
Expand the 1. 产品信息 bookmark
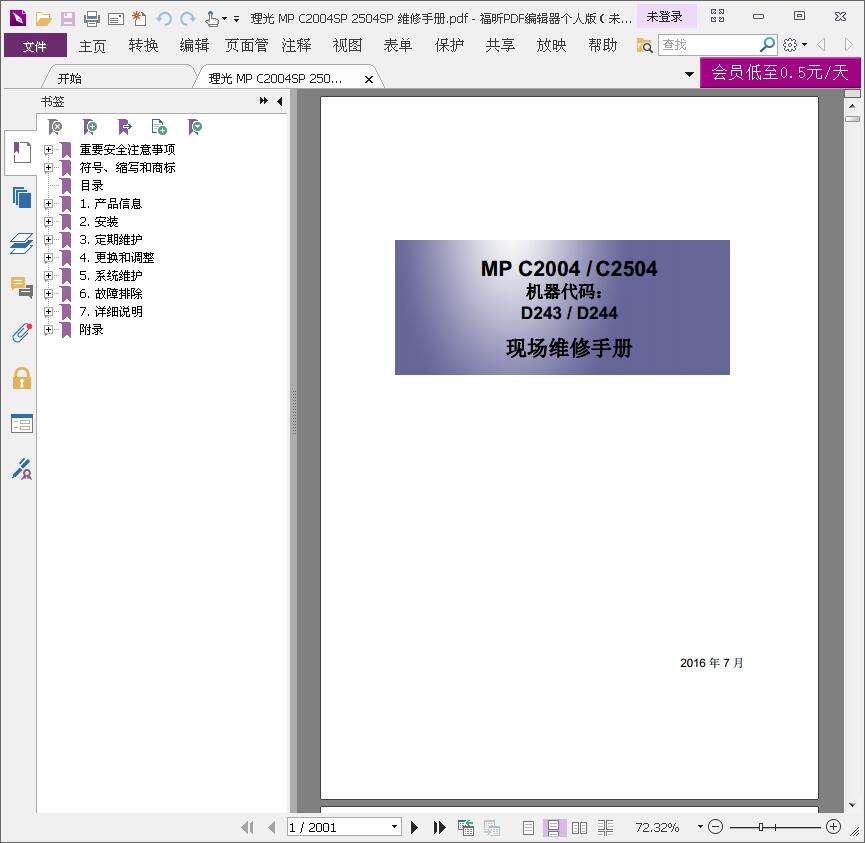49,204
